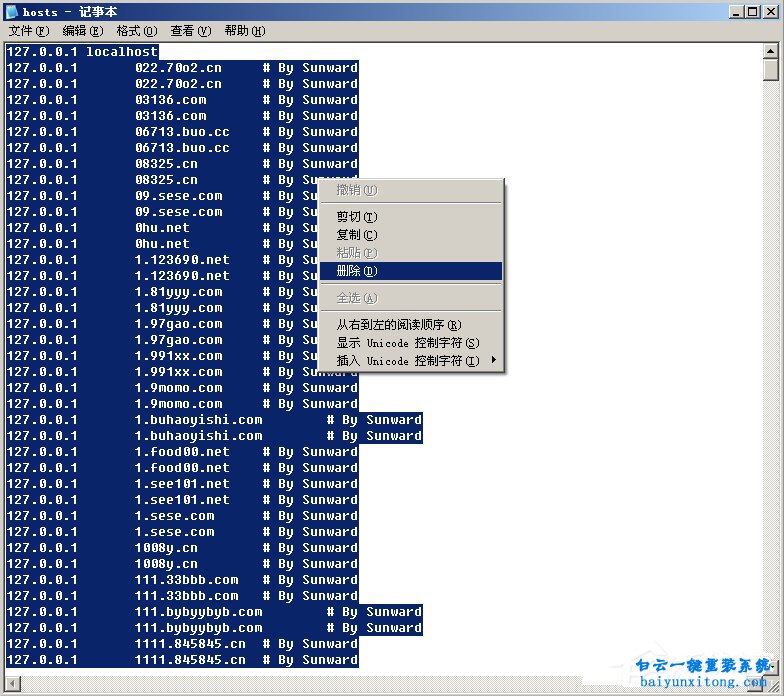Click 删除 in the context menu

coord(357,271)
